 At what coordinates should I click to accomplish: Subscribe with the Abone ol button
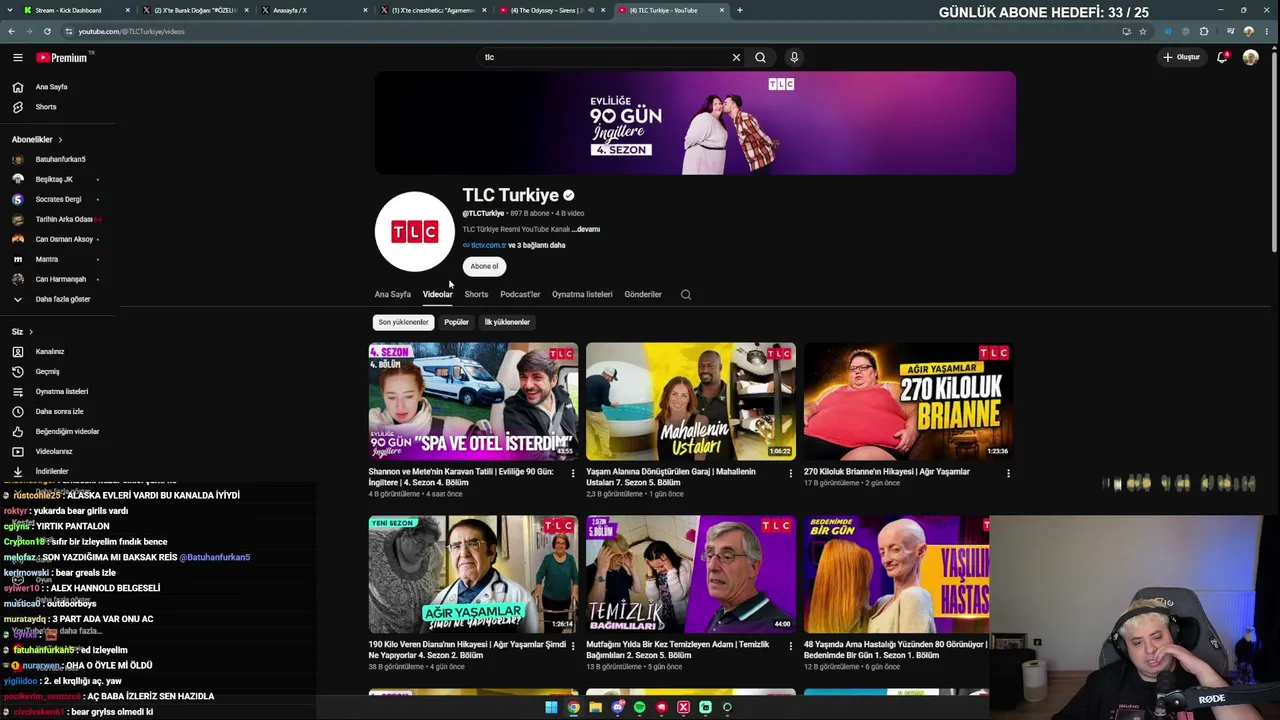coord(484,266)
